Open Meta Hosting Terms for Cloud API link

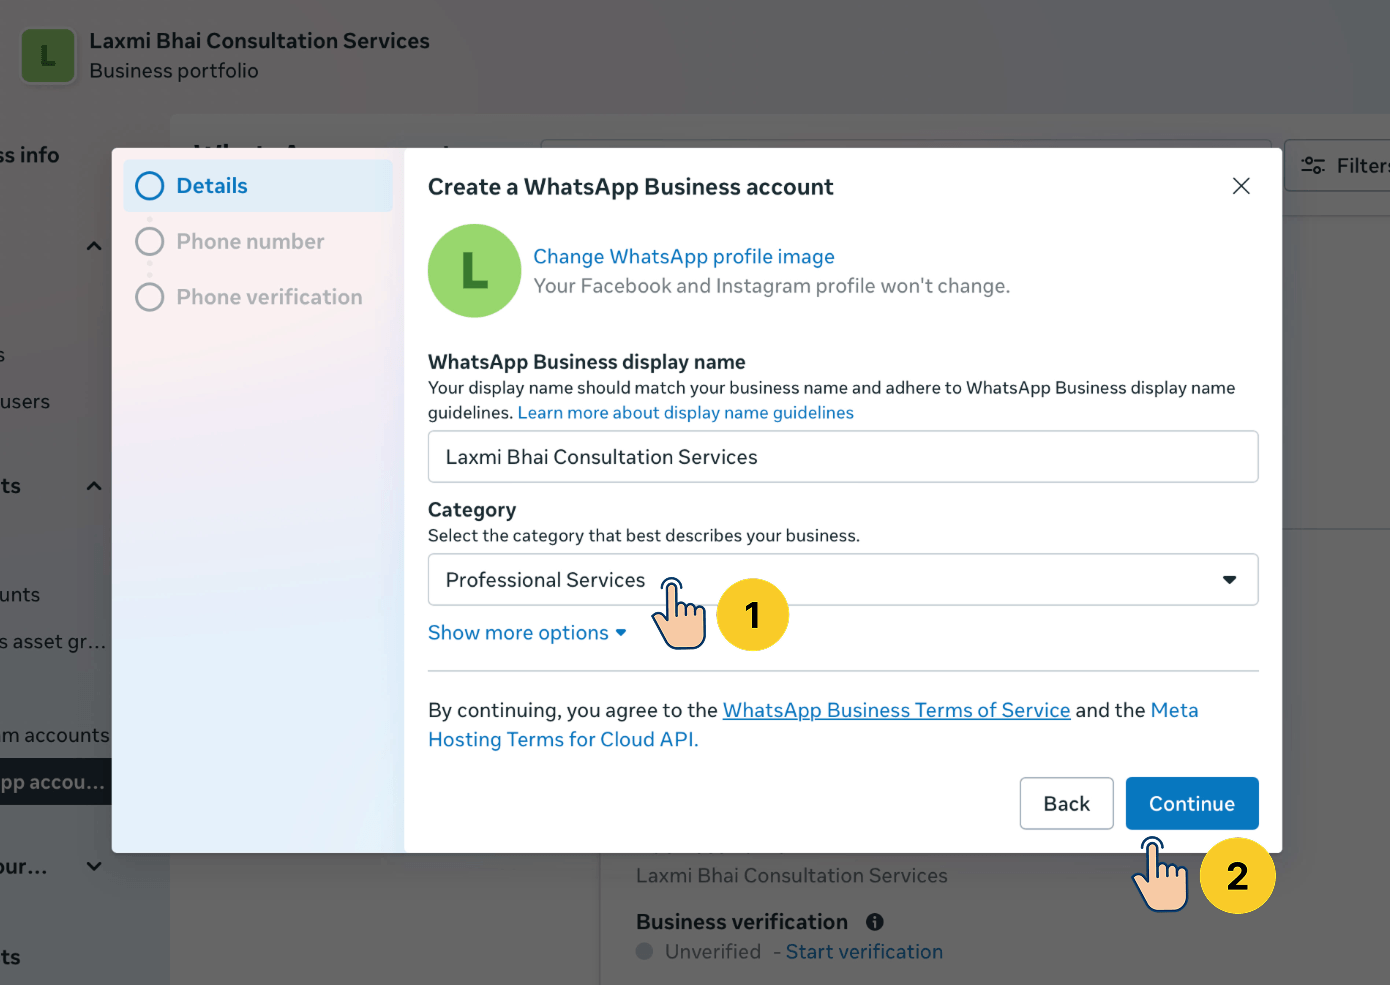pos(813,725)
